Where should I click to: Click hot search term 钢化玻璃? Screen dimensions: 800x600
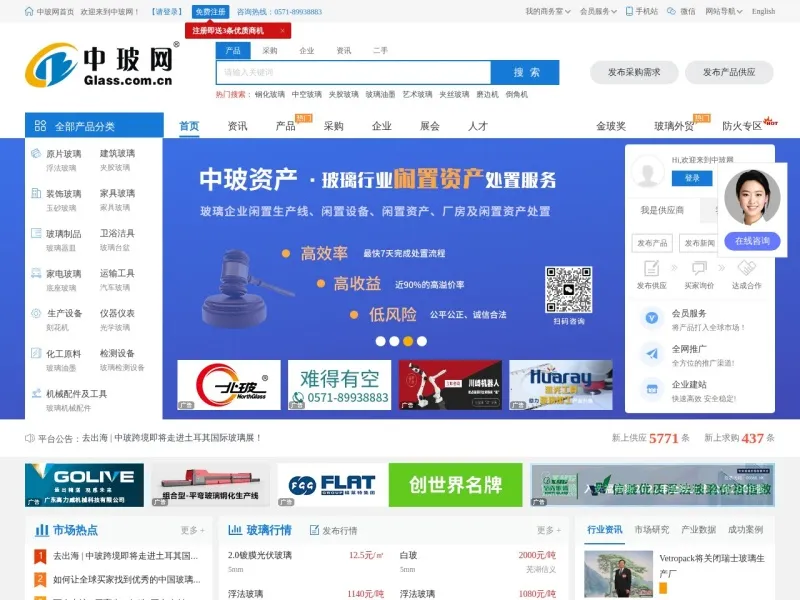click(270, 94)
